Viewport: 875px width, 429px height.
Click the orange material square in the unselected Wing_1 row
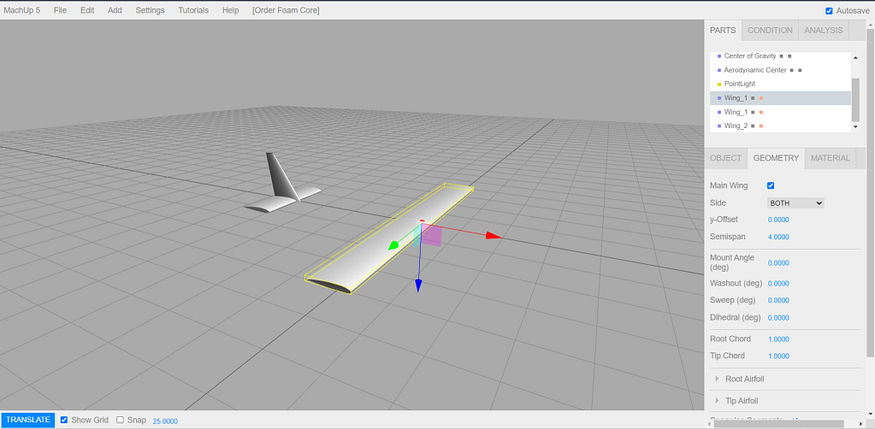tap(761, 112)
